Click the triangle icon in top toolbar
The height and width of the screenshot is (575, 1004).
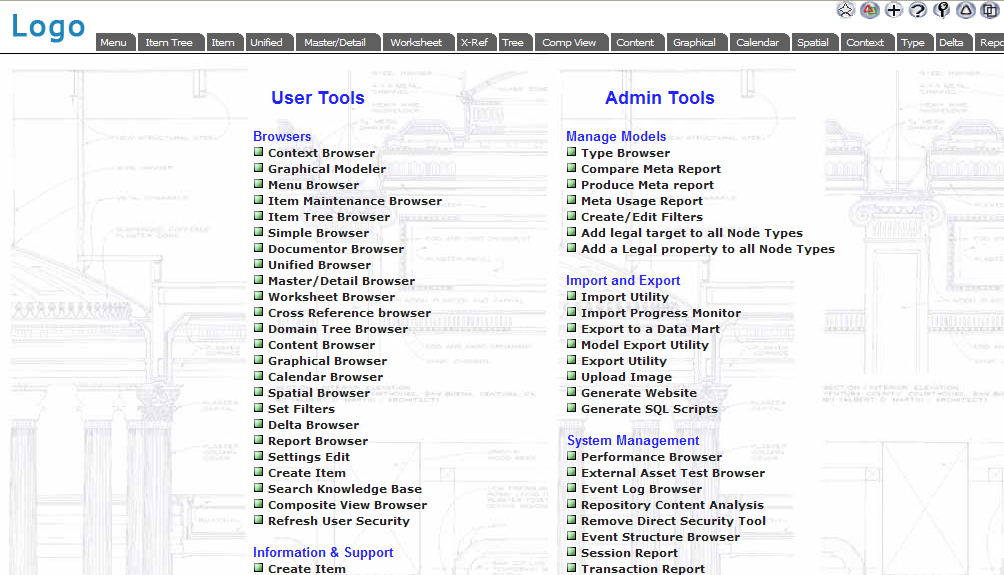(x=965, y=10)
